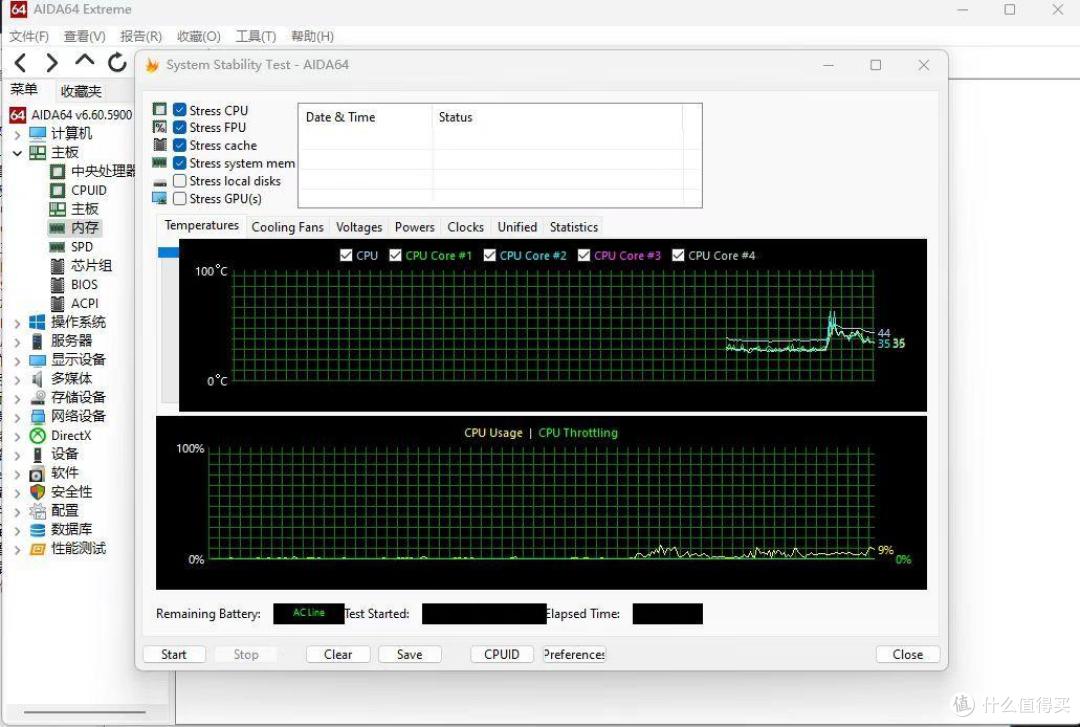1080x727 pixels.
Task: Click the 主板 motherboard category icon
Action: coord(37,152)
